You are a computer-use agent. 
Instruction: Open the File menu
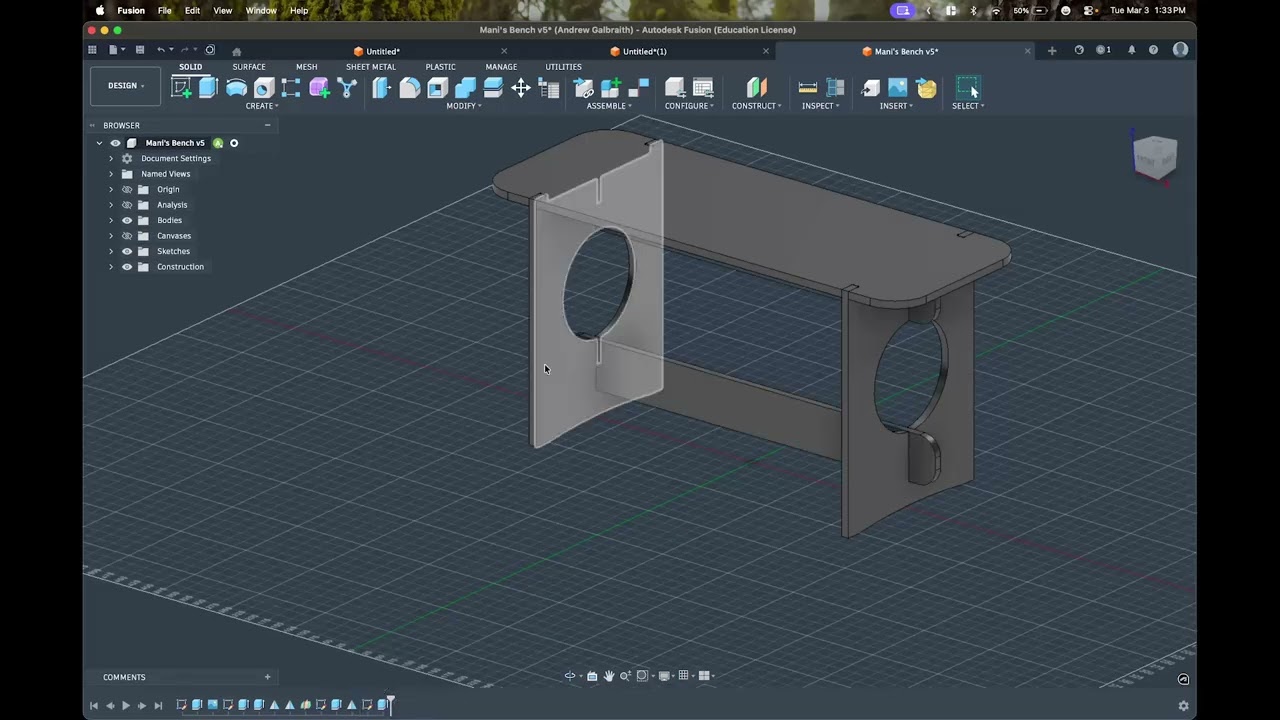(164, 10)
